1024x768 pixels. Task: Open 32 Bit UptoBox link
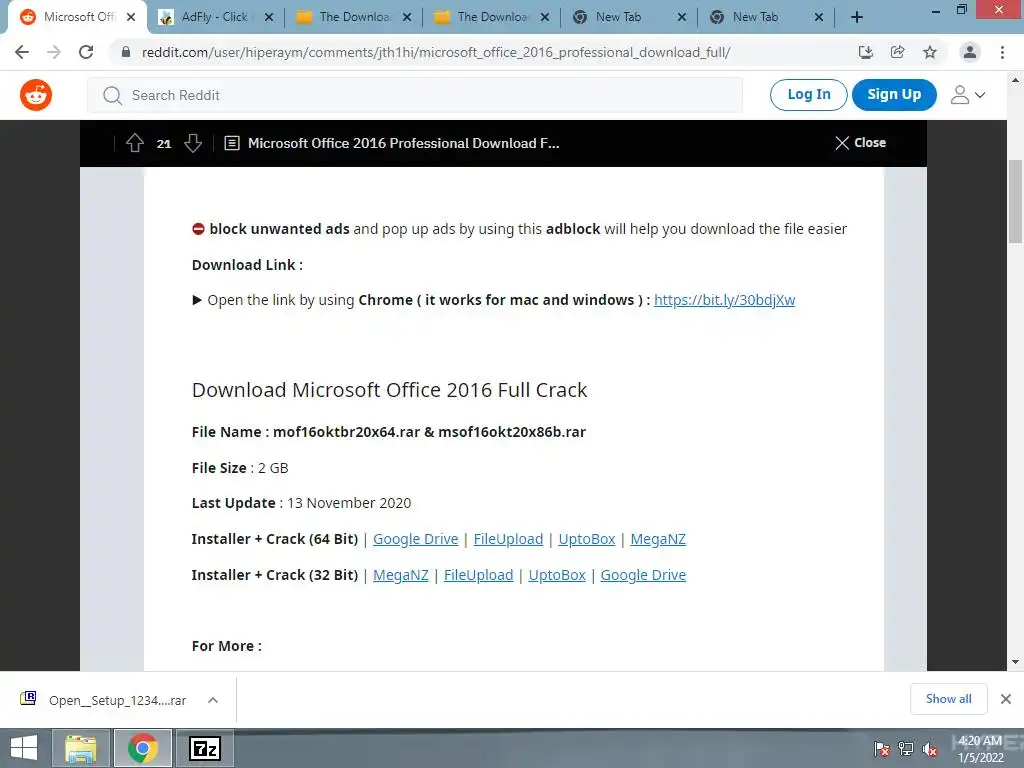point(556,575)
